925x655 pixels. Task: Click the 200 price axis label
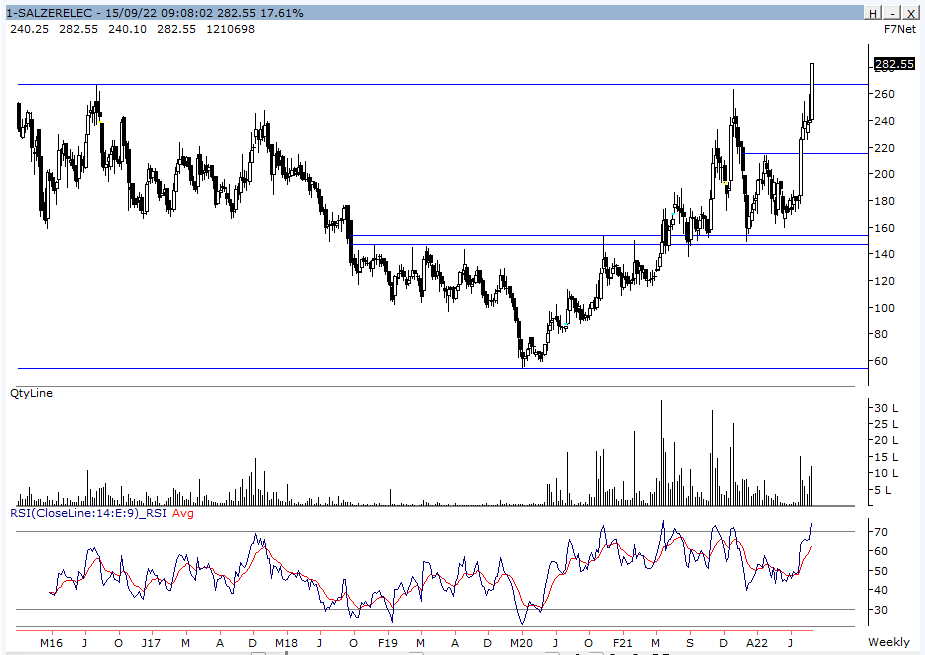pos(884,174)
